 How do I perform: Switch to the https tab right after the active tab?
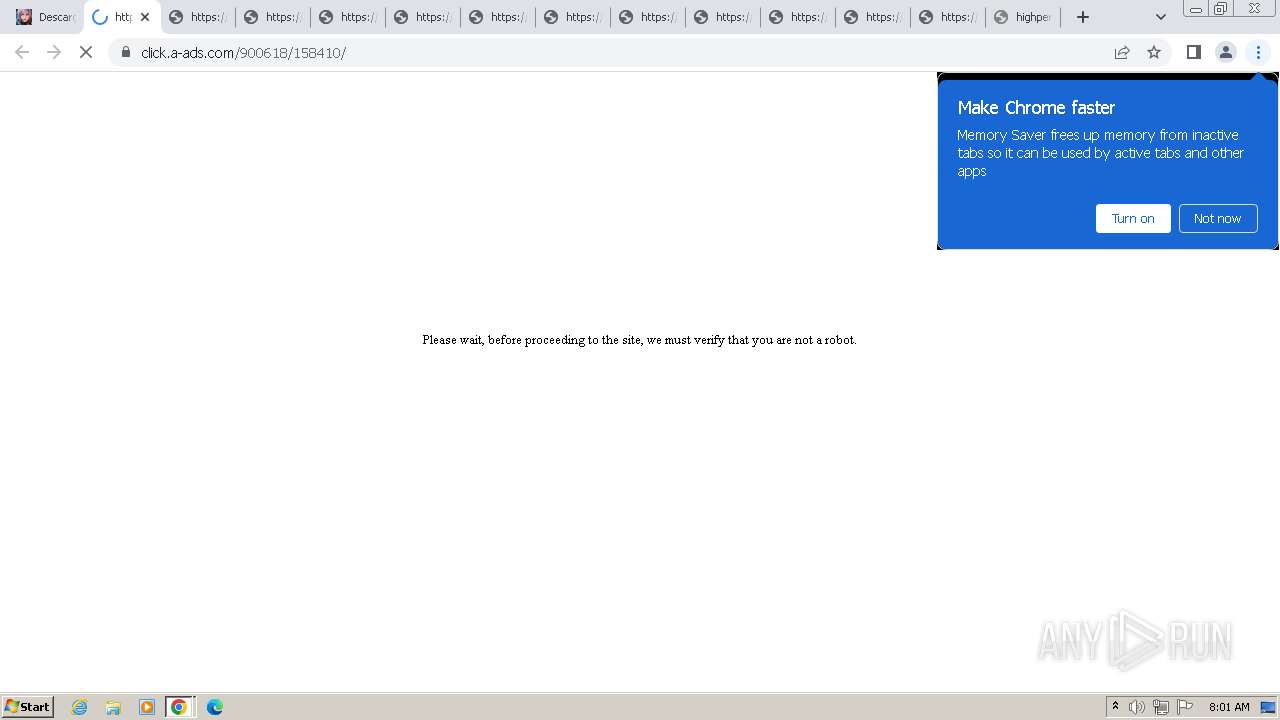click(x=197, y=17)
